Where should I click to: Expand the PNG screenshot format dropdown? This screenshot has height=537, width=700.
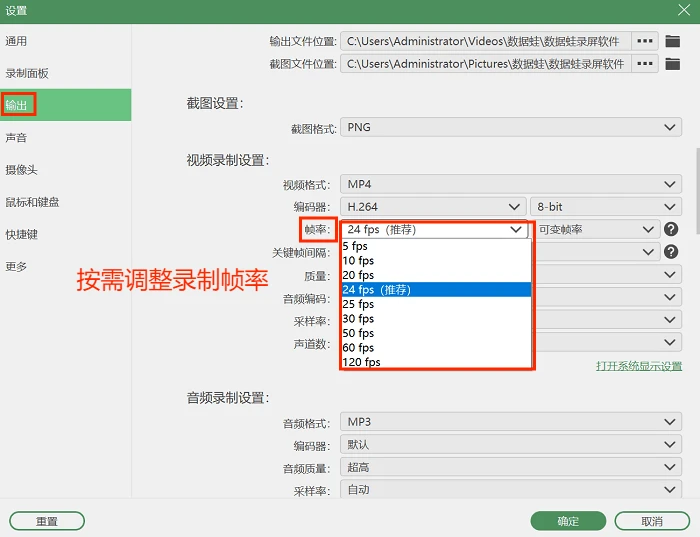[511, 127]
